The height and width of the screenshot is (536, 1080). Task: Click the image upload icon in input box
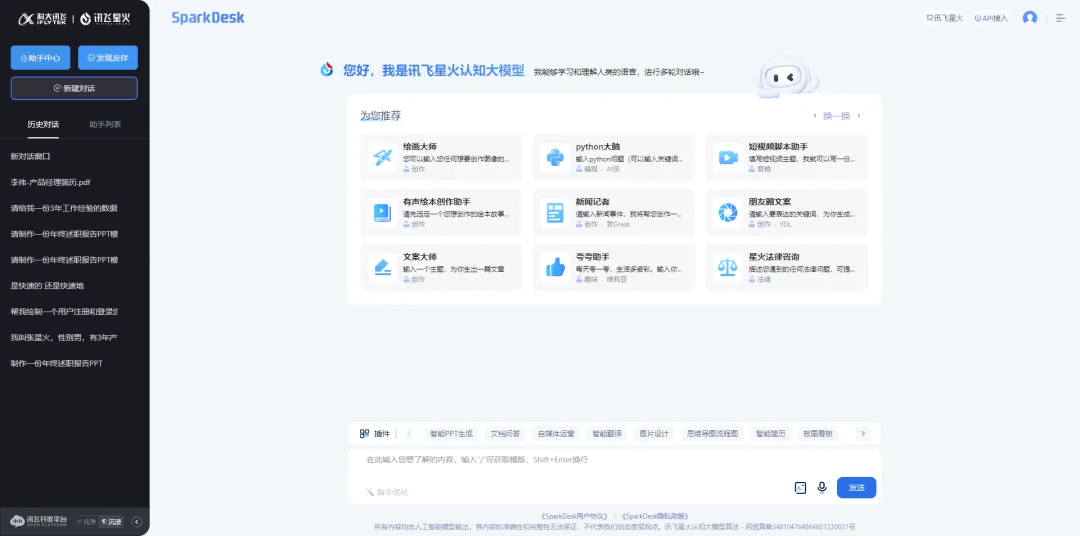coord(800,488)
